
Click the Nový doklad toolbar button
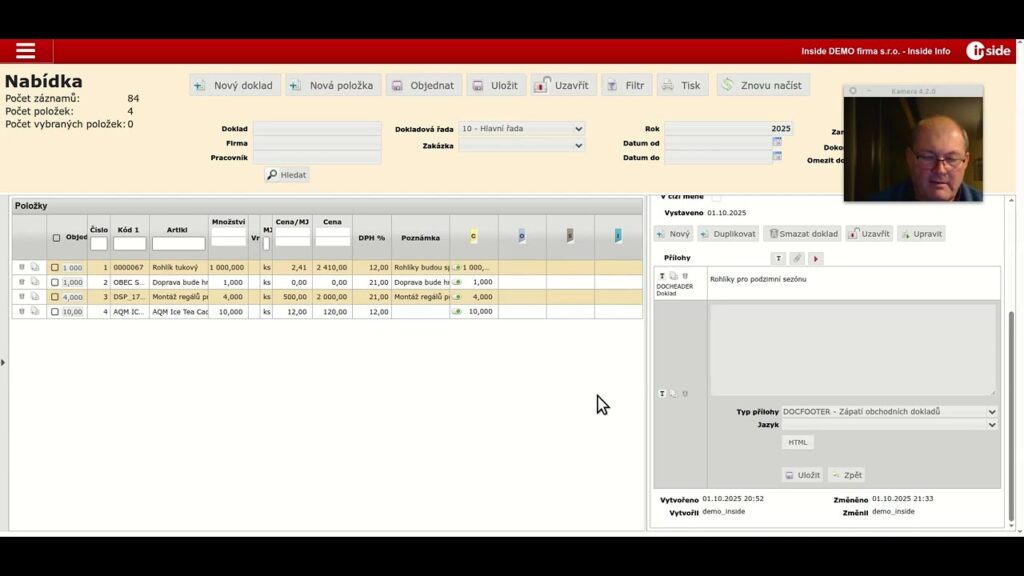pyautogui.click(x=235, y=85)
